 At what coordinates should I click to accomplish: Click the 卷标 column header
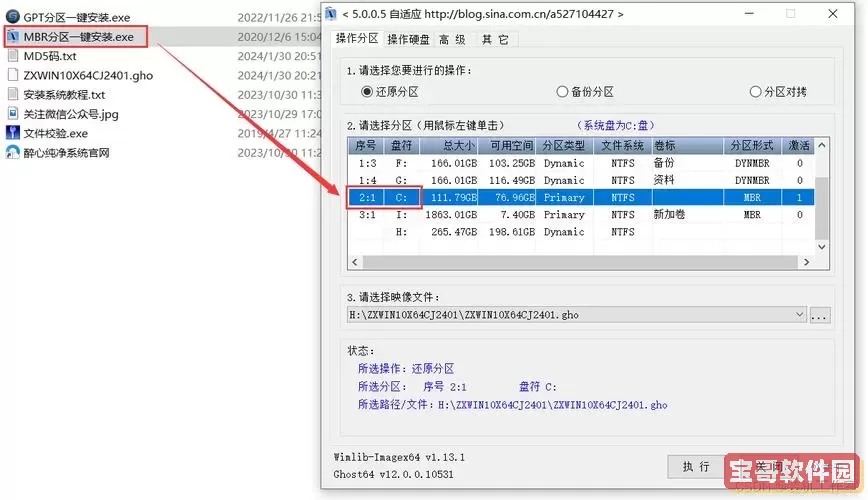pyautogui.click(x=688, y=146)
